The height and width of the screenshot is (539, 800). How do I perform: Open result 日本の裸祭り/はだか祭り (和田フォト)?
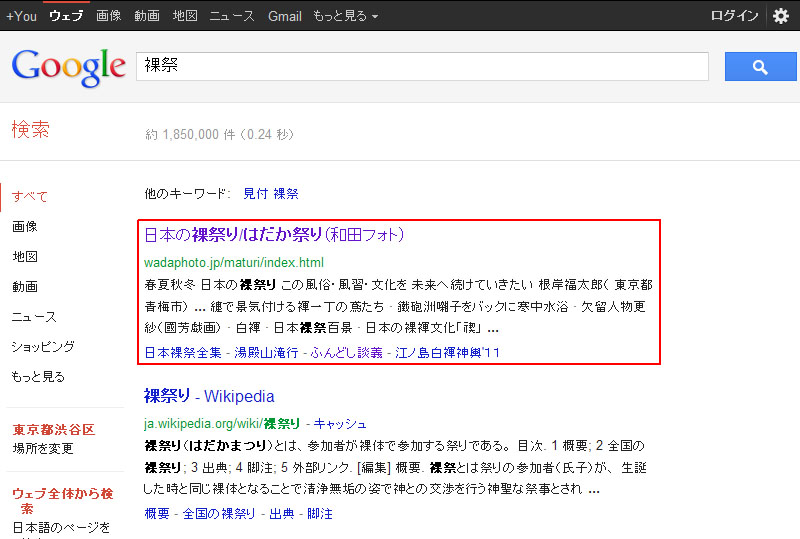[274, 235]
